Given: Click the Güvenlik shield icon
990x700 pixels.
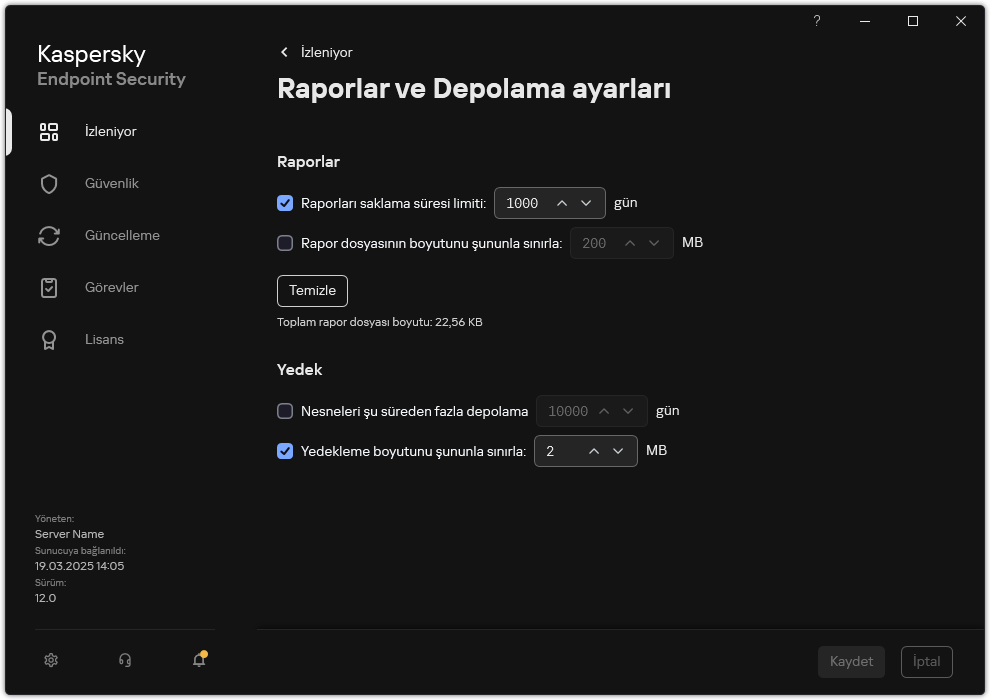Looking at the screenshot, I should pos(48,183).
